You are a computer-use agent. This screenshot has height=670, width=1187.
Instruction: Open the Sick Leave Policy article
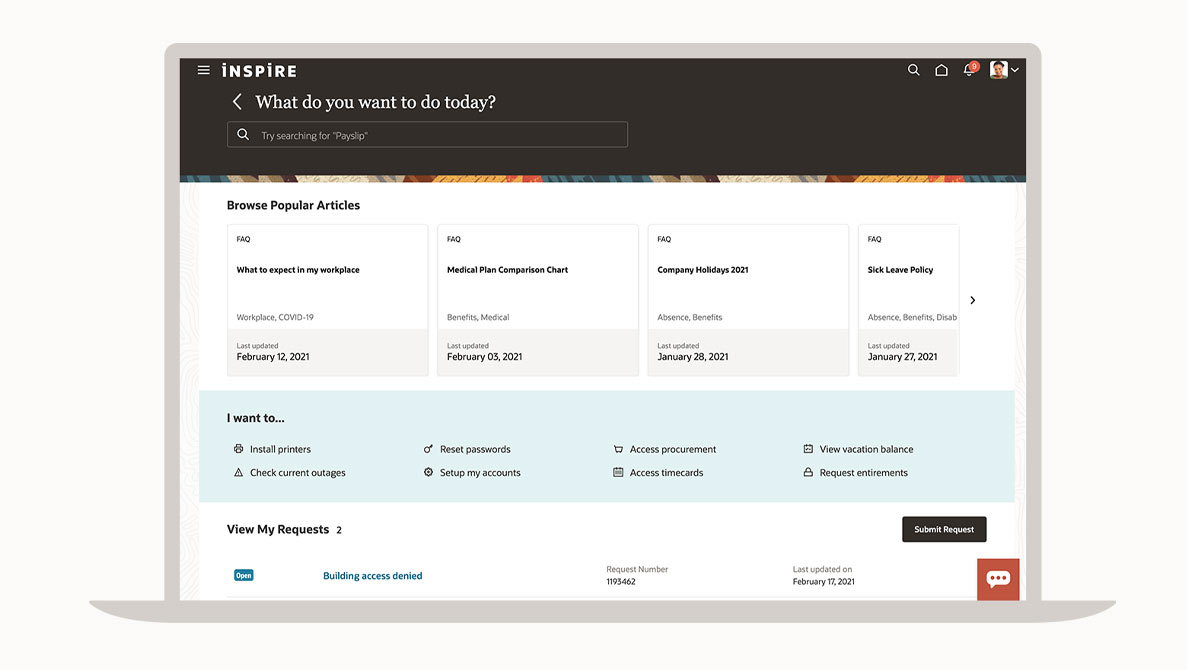pyautogui.click(x=900, y=270)
